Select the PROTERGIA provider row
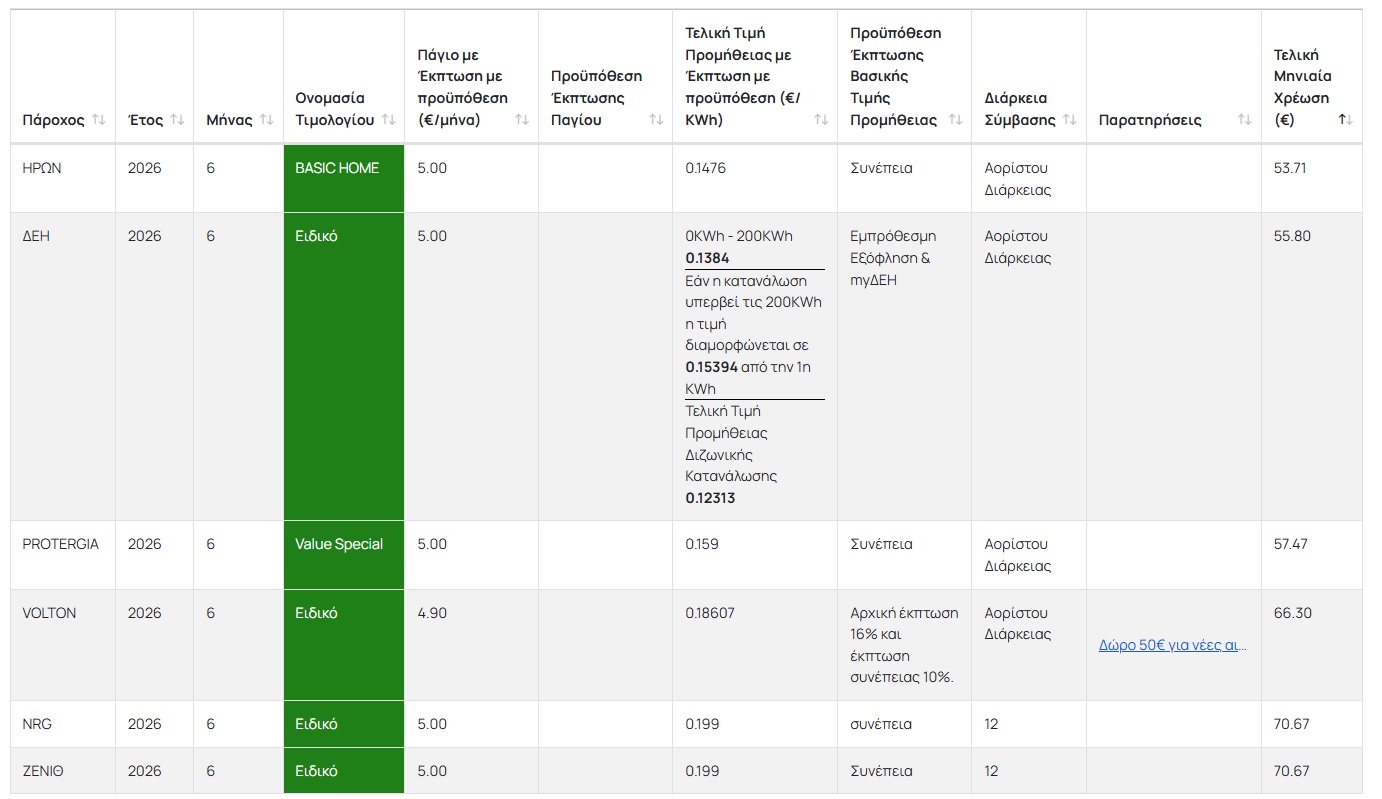This screenshot has height=799, width=1382. tap(686, 555)
